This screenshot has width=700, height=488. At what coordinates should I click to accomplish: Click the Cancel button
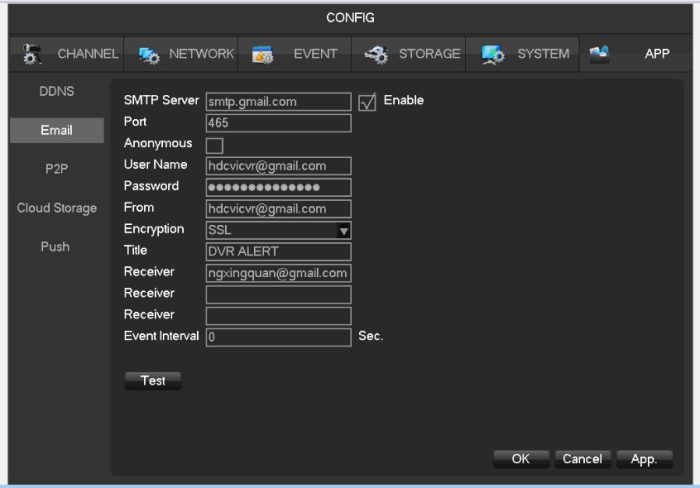coord(582,459)
